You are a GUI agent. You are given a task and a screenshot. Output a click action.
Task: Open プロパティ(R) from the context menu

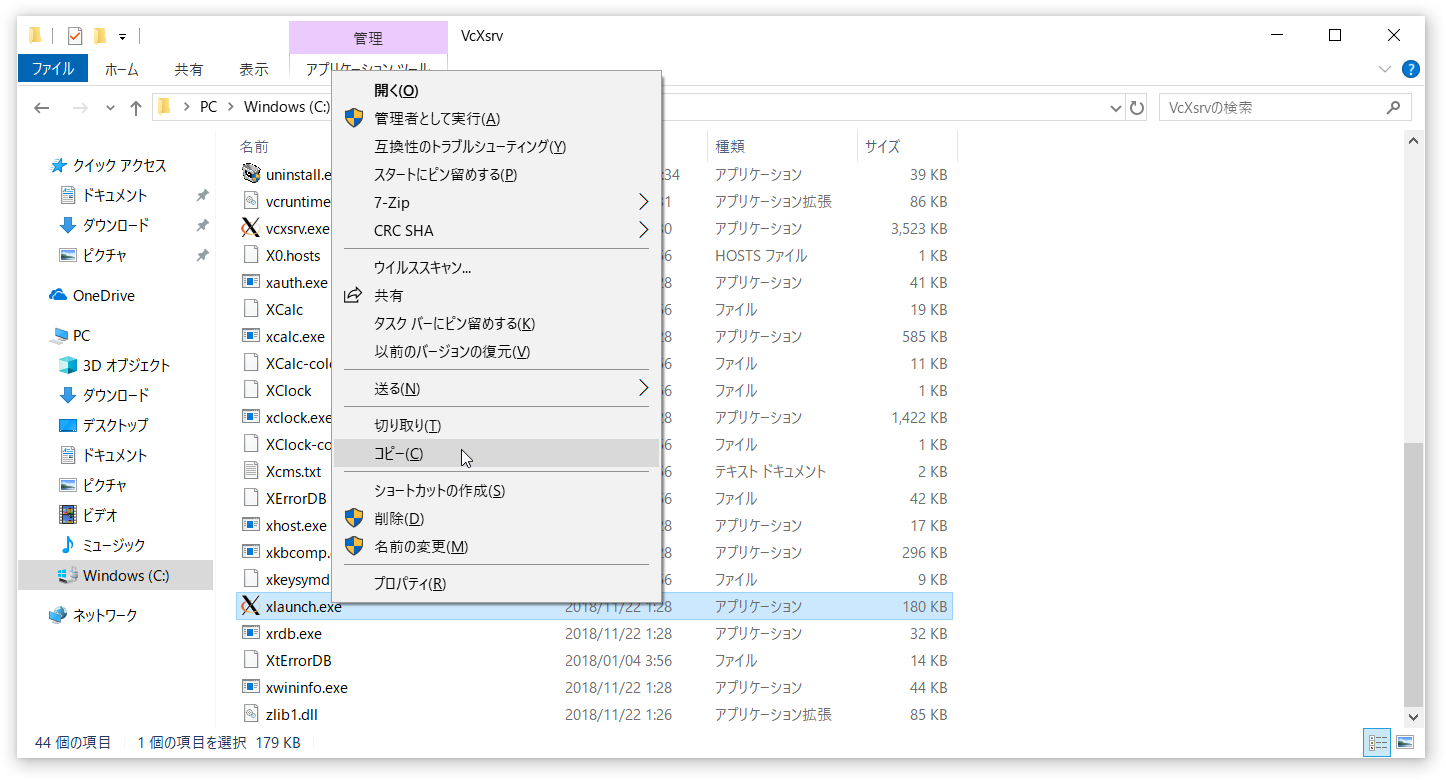tap(496, 583)
